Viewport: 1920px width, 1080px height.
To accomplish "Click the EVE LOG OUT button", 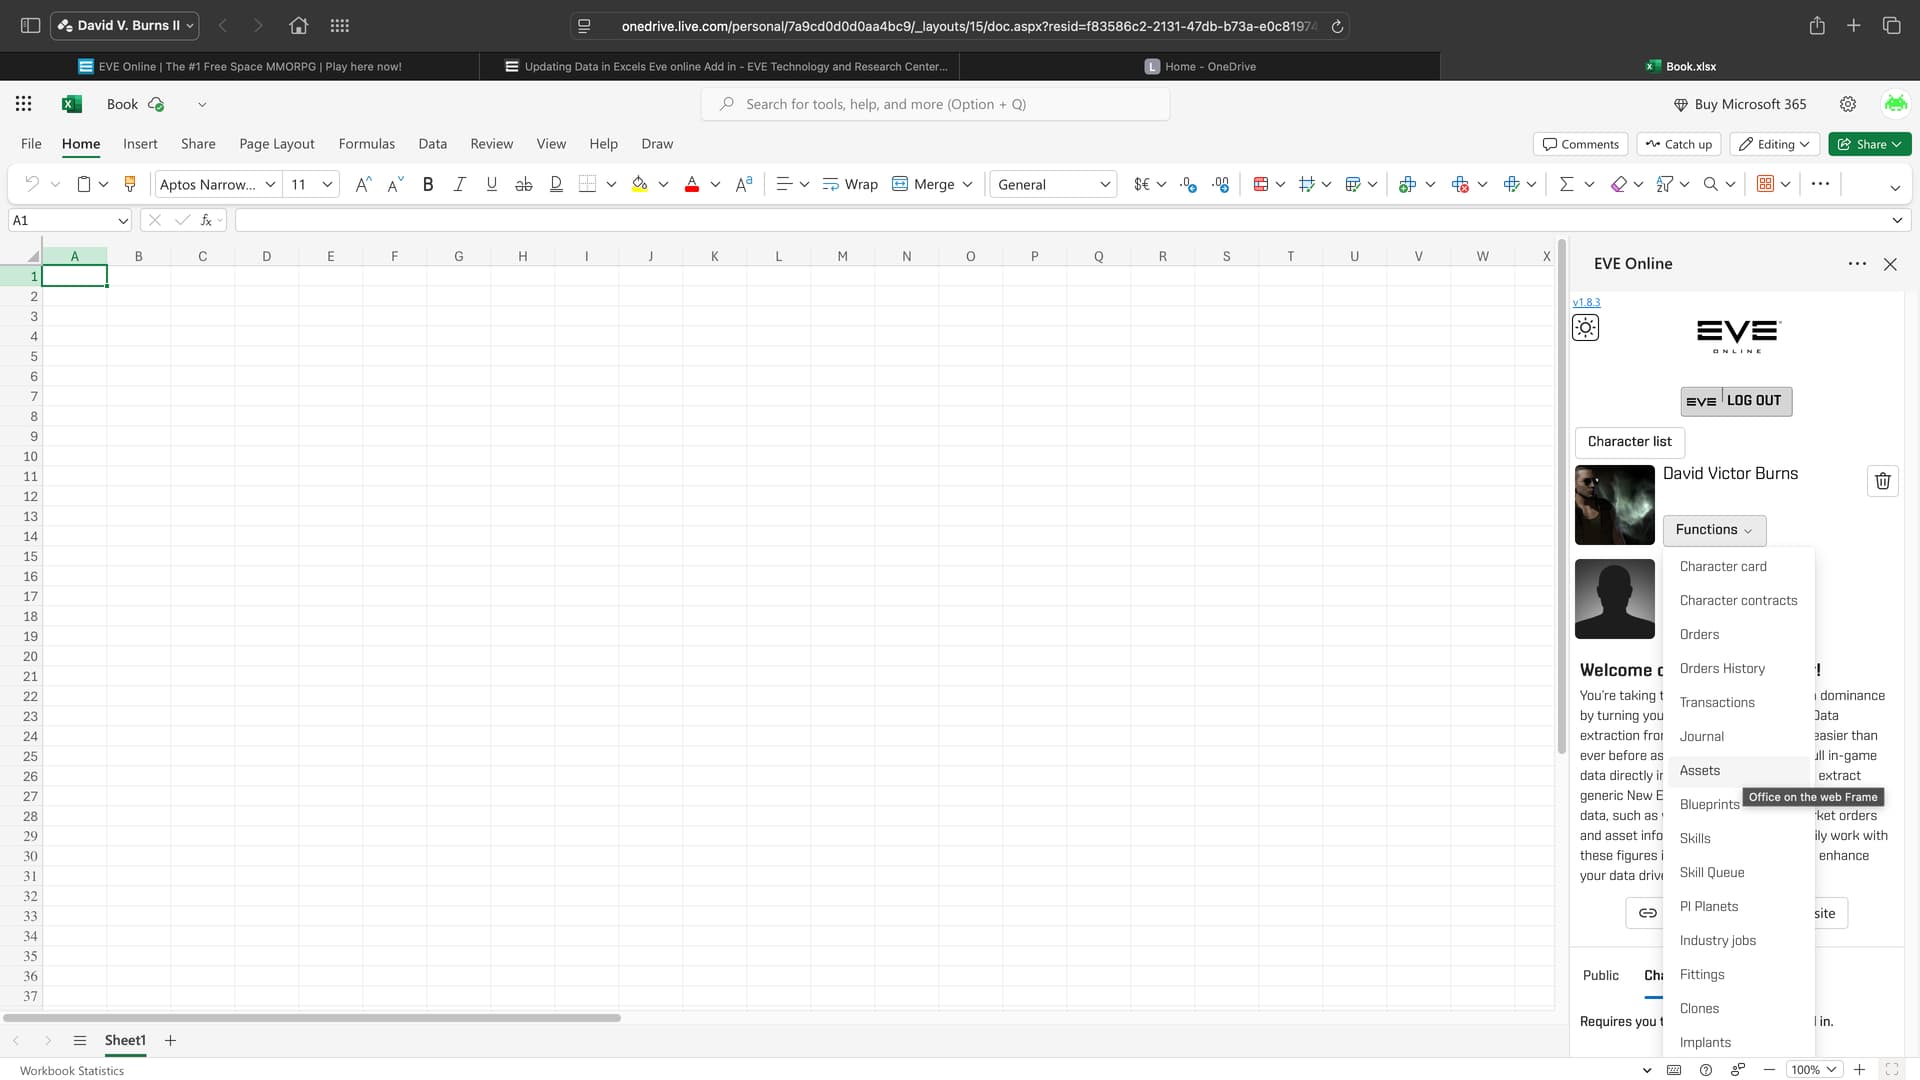I will (x=1736, y=401).
